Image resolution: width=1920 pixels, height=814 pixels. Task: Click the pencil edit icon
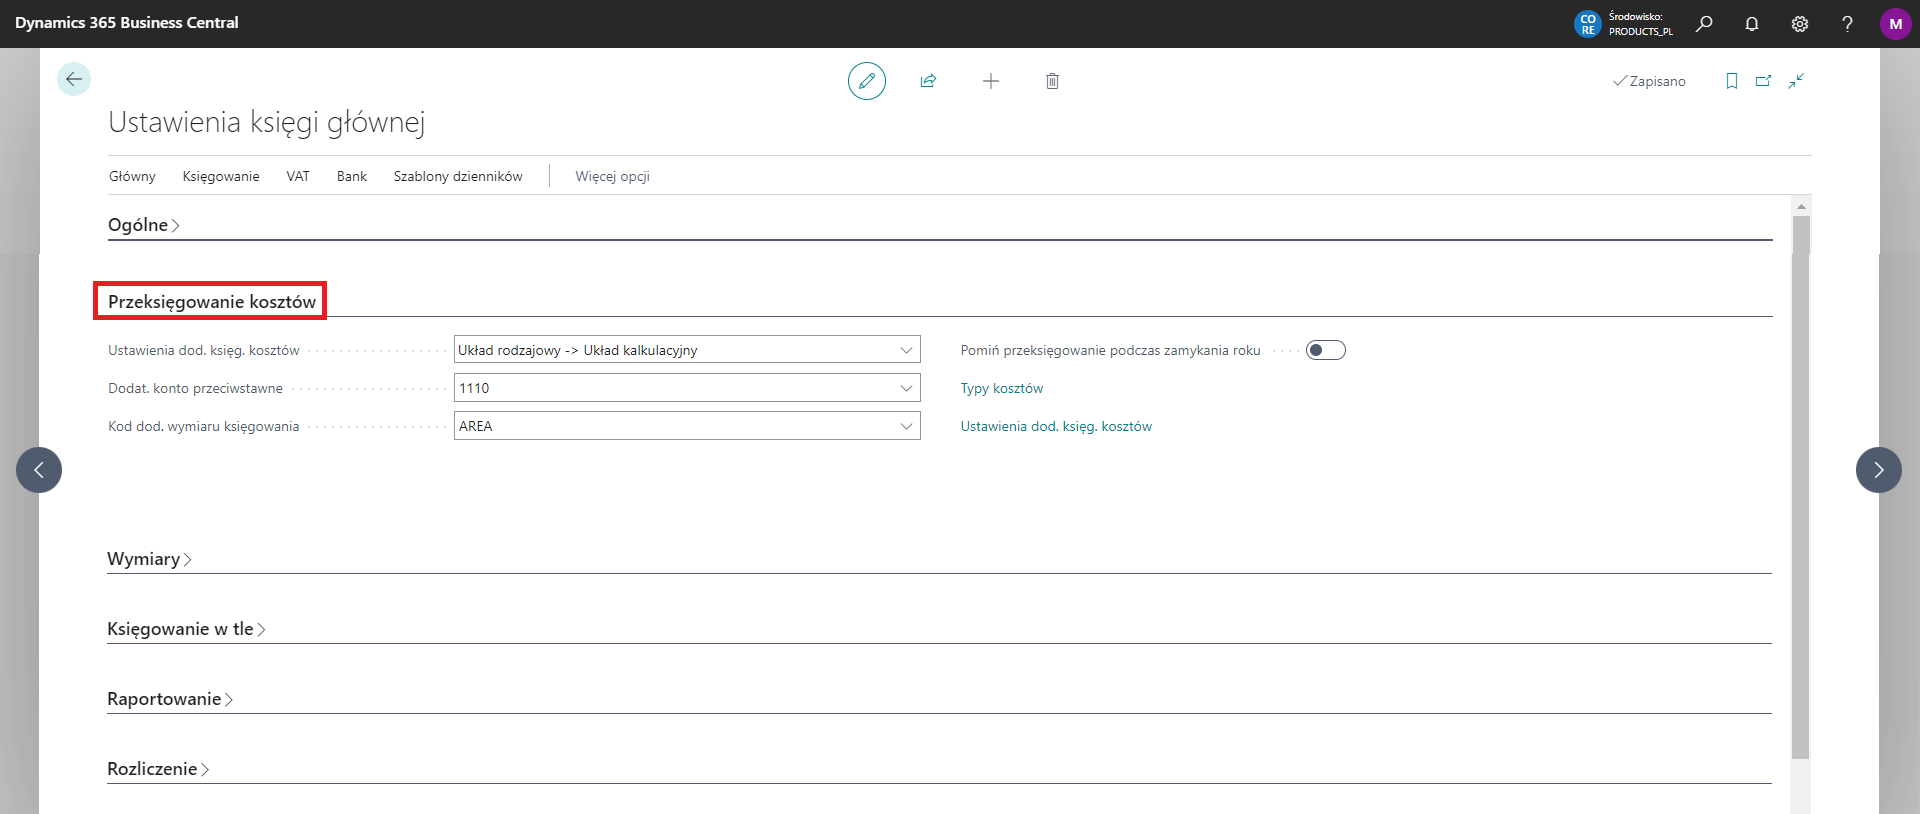(x=866, y=81)
